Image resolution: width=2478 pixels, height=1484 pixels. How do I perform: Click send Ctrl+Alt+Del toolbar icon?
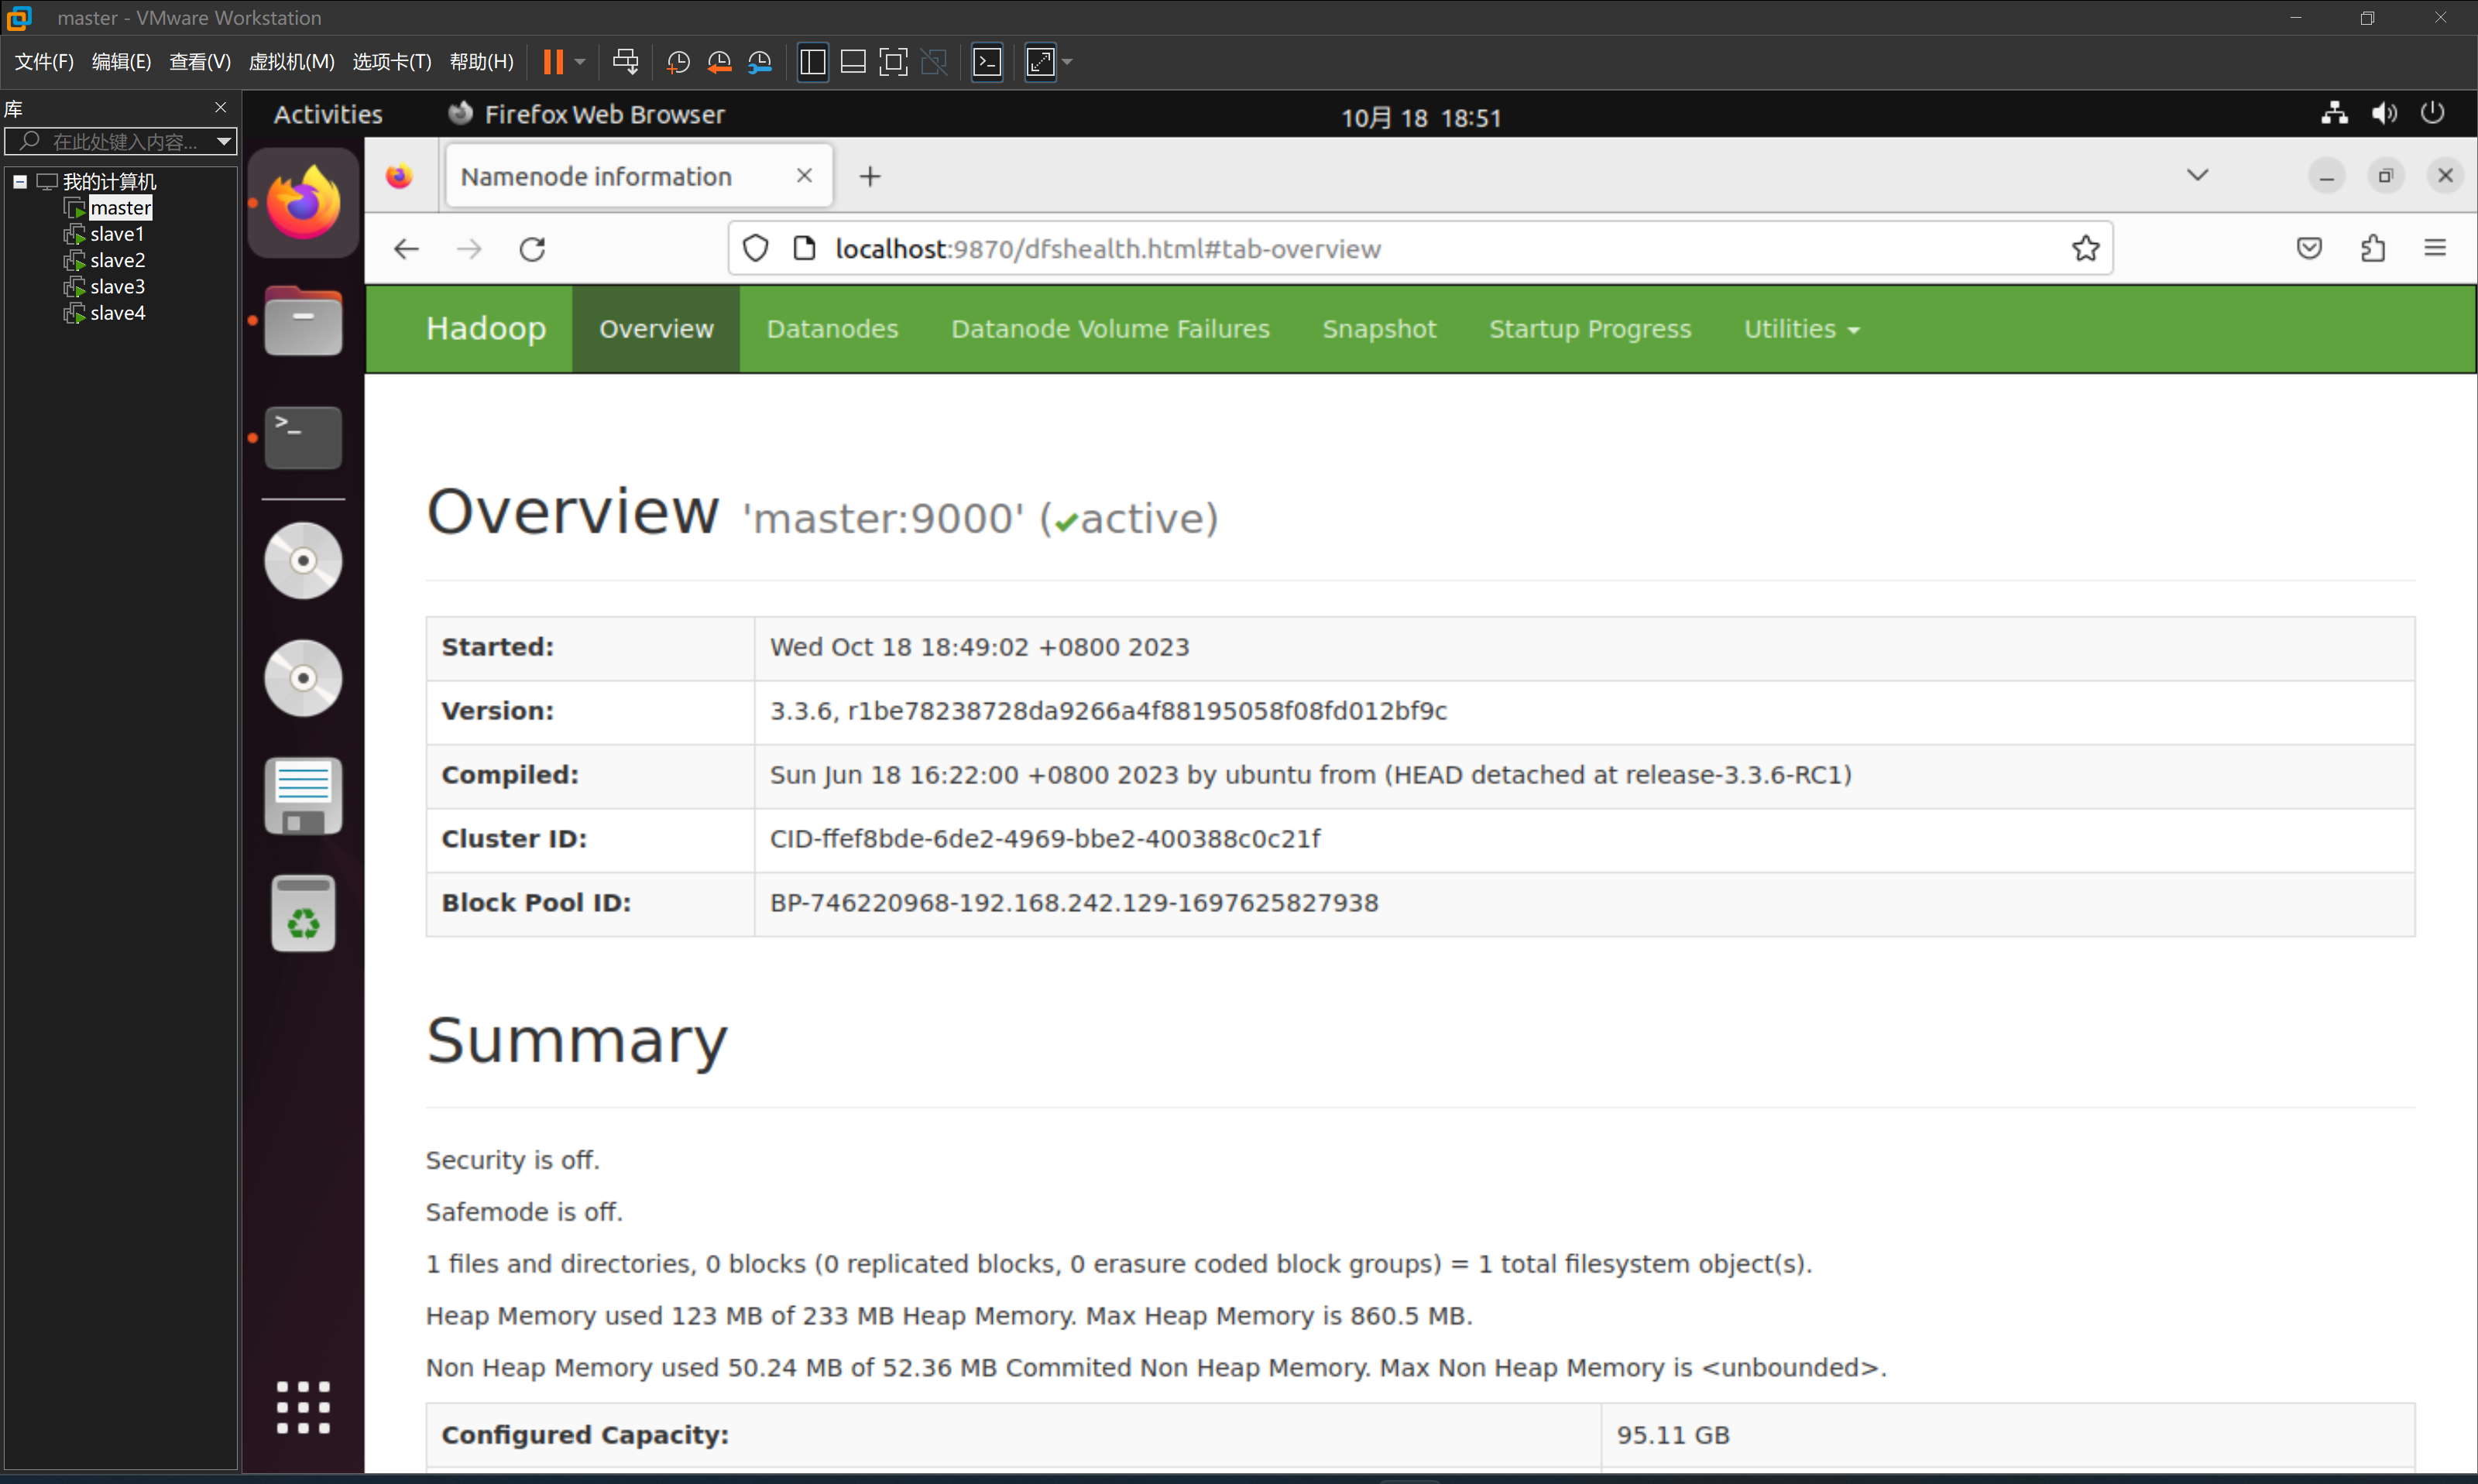pos(625,62)
